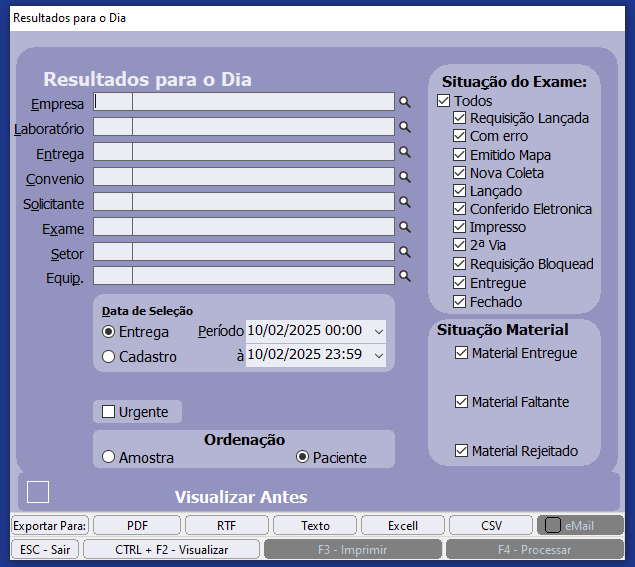Image resolution: width=635 pixels, height=567 pixels.
Task: Click the CSV export button
Action: coord(491,525)
